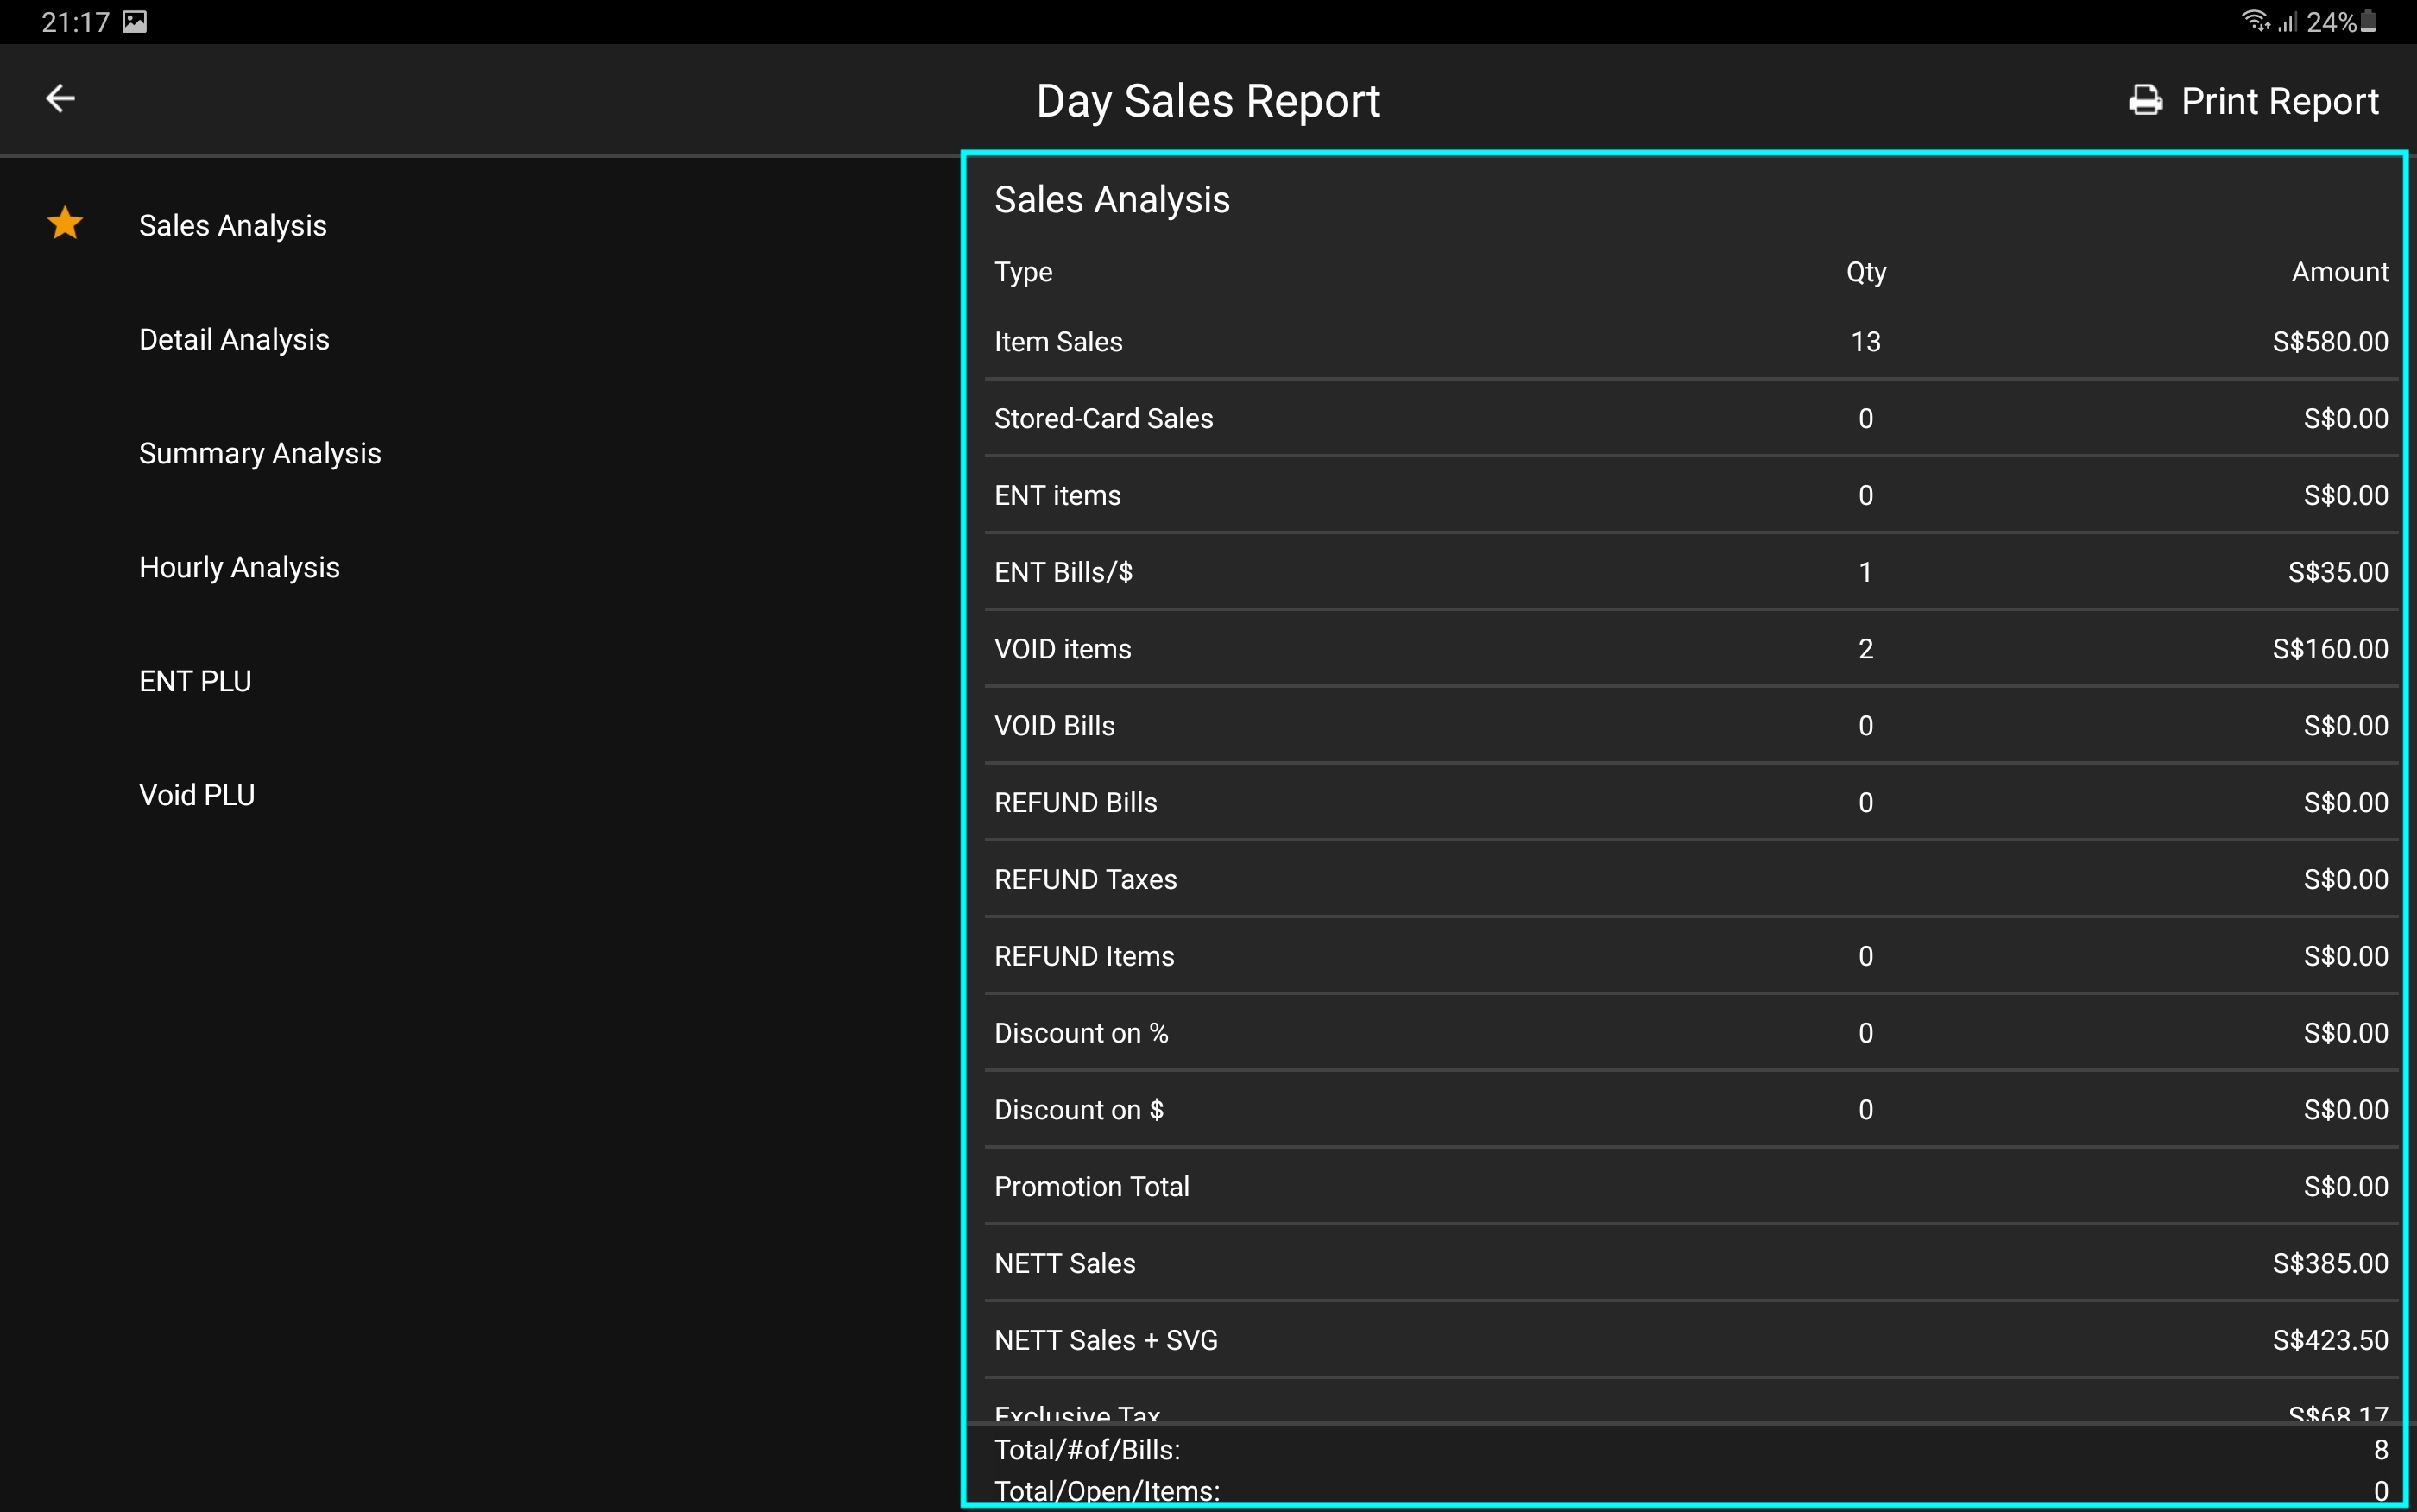Click the Total/#of/Bills footer line

click(x=1690, y=1449)
